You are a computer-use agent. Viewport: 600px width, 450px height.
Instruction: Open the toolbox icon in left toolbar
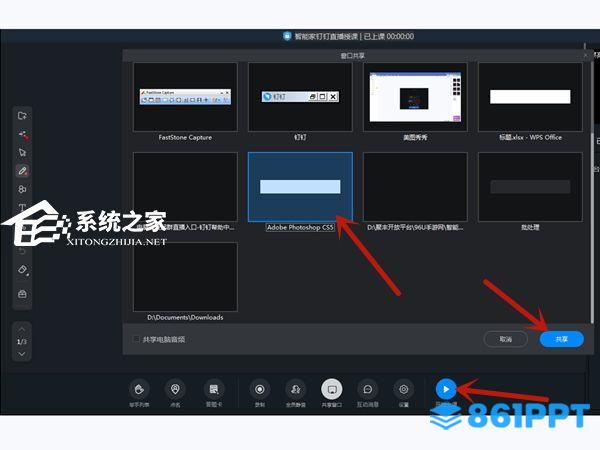click(22, 294)
